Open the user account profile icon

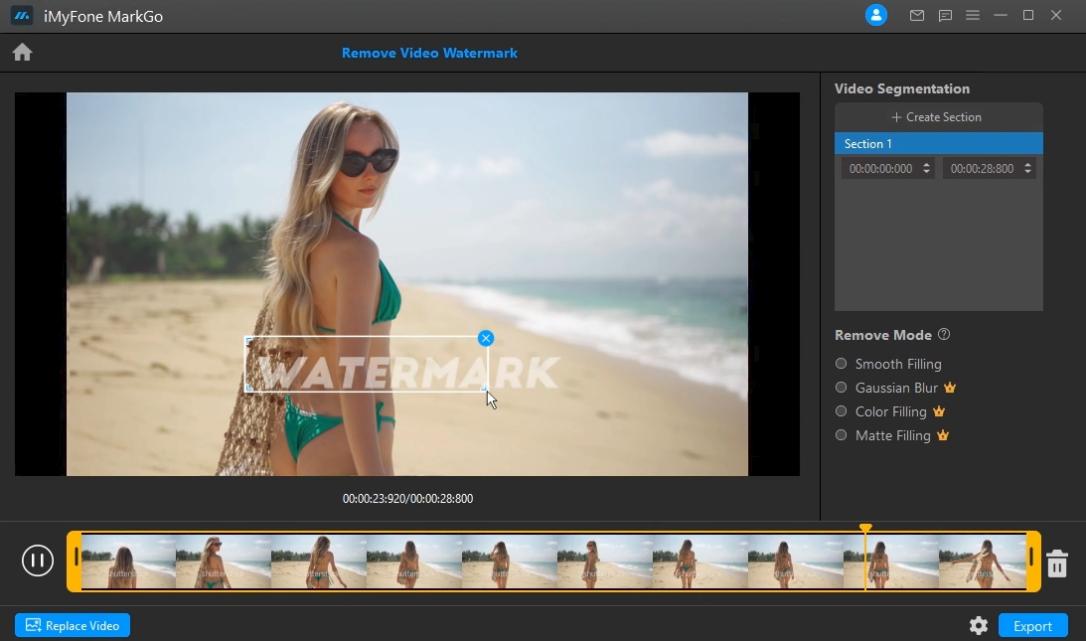tap(876, 16)
